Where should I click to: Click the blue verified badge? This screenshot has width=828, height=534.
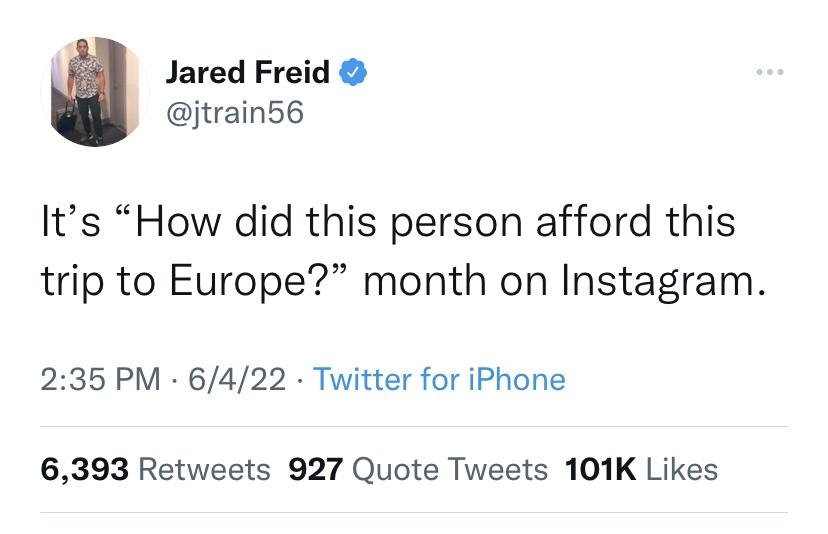(355, 71)
